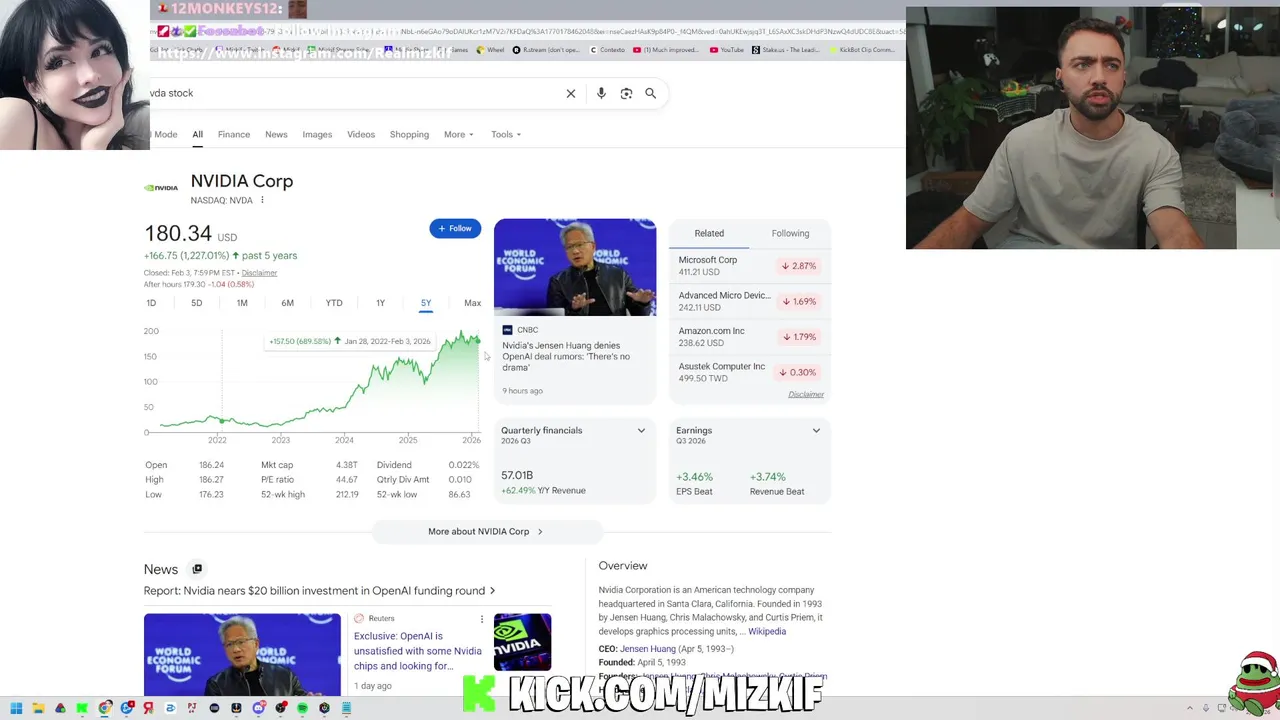
Task: Click the Disclaimer link under related stocks
Action: pyautogui.click(x=806, y=395)
